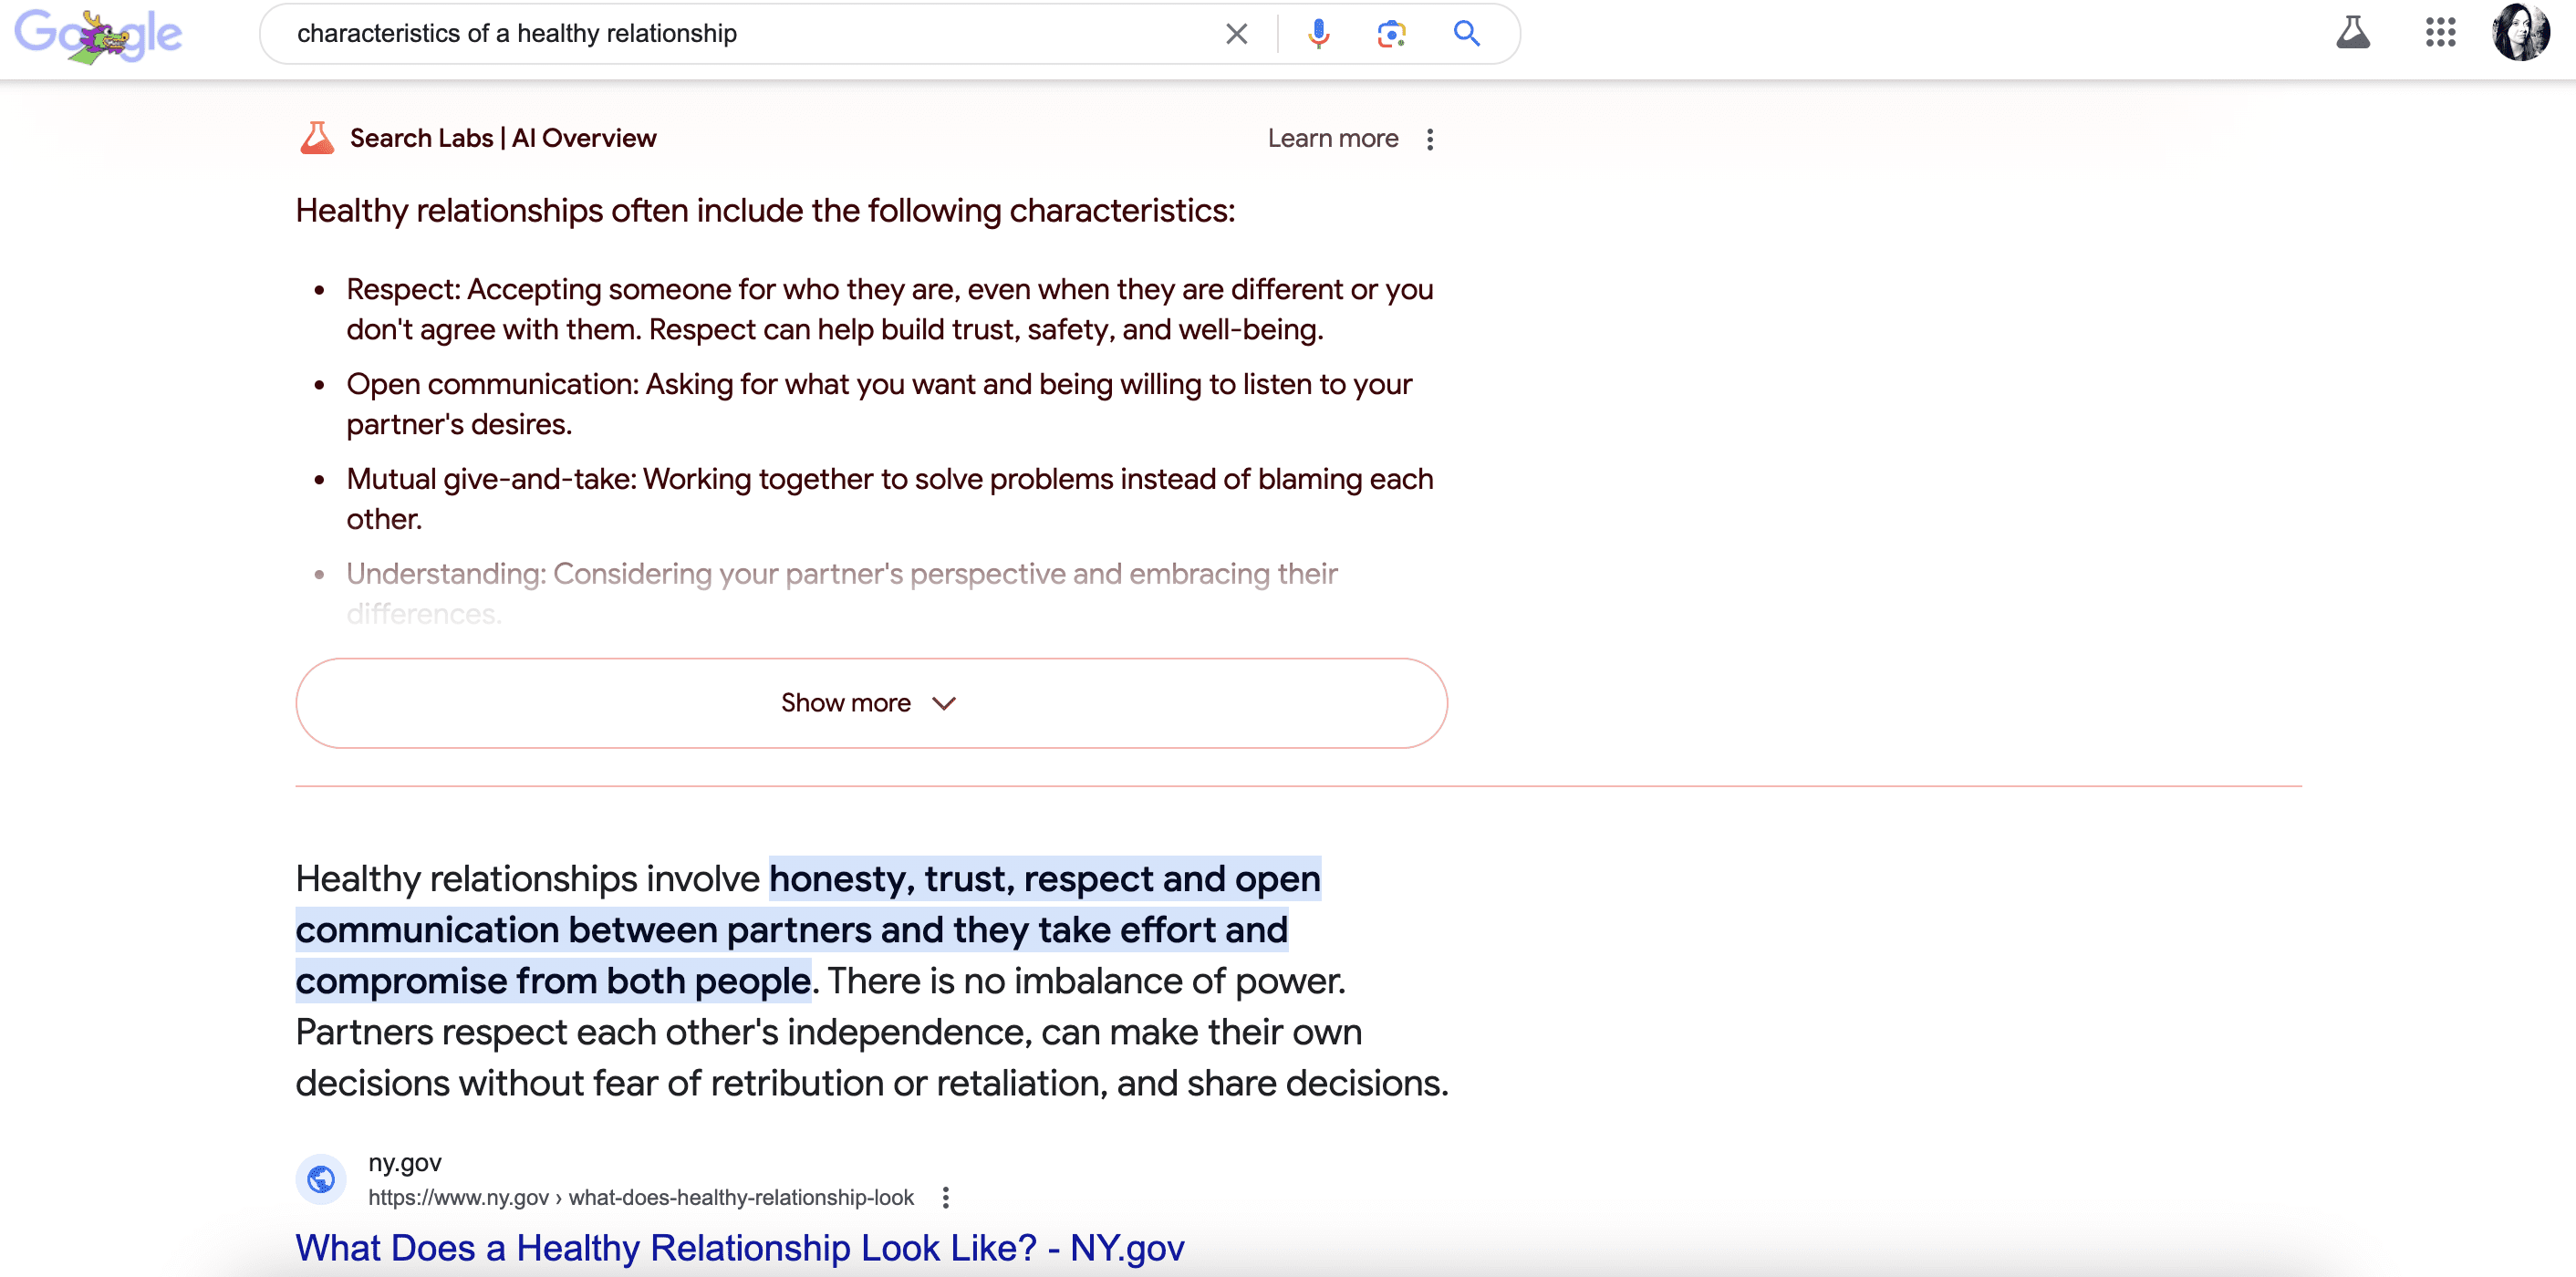Open AI Overview three-dot options menu
Screen dimensions: 2576x1277
[1430, 139]
